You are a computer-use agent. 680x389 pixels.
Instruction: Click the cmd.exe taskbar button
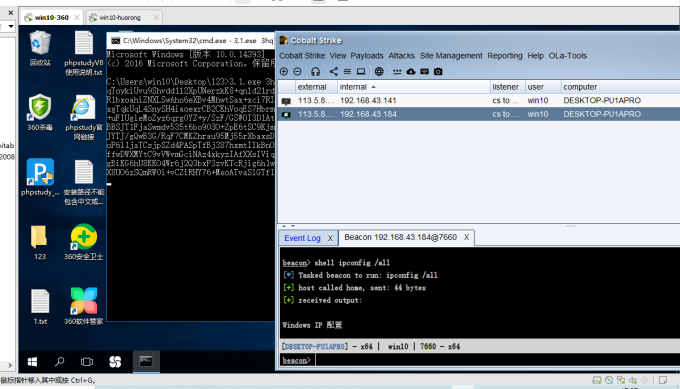pyautogui.click(x=146, y=362)
